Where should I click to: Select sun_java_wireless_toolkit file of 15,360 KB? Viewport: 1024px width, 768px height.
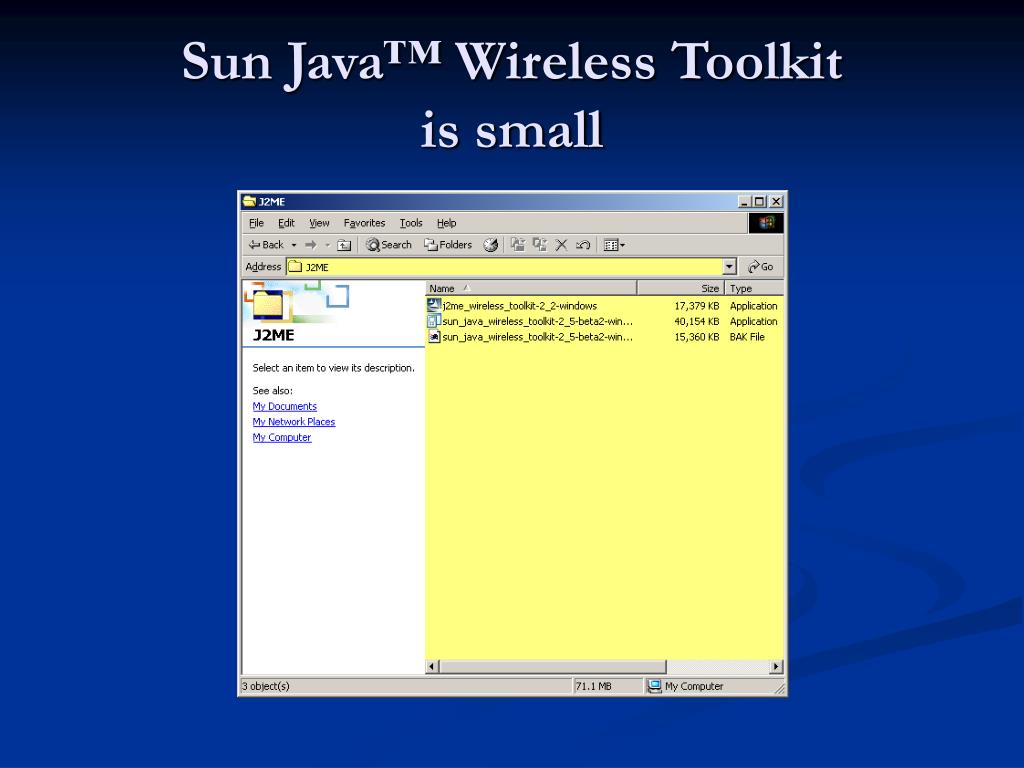click(537, 337)
